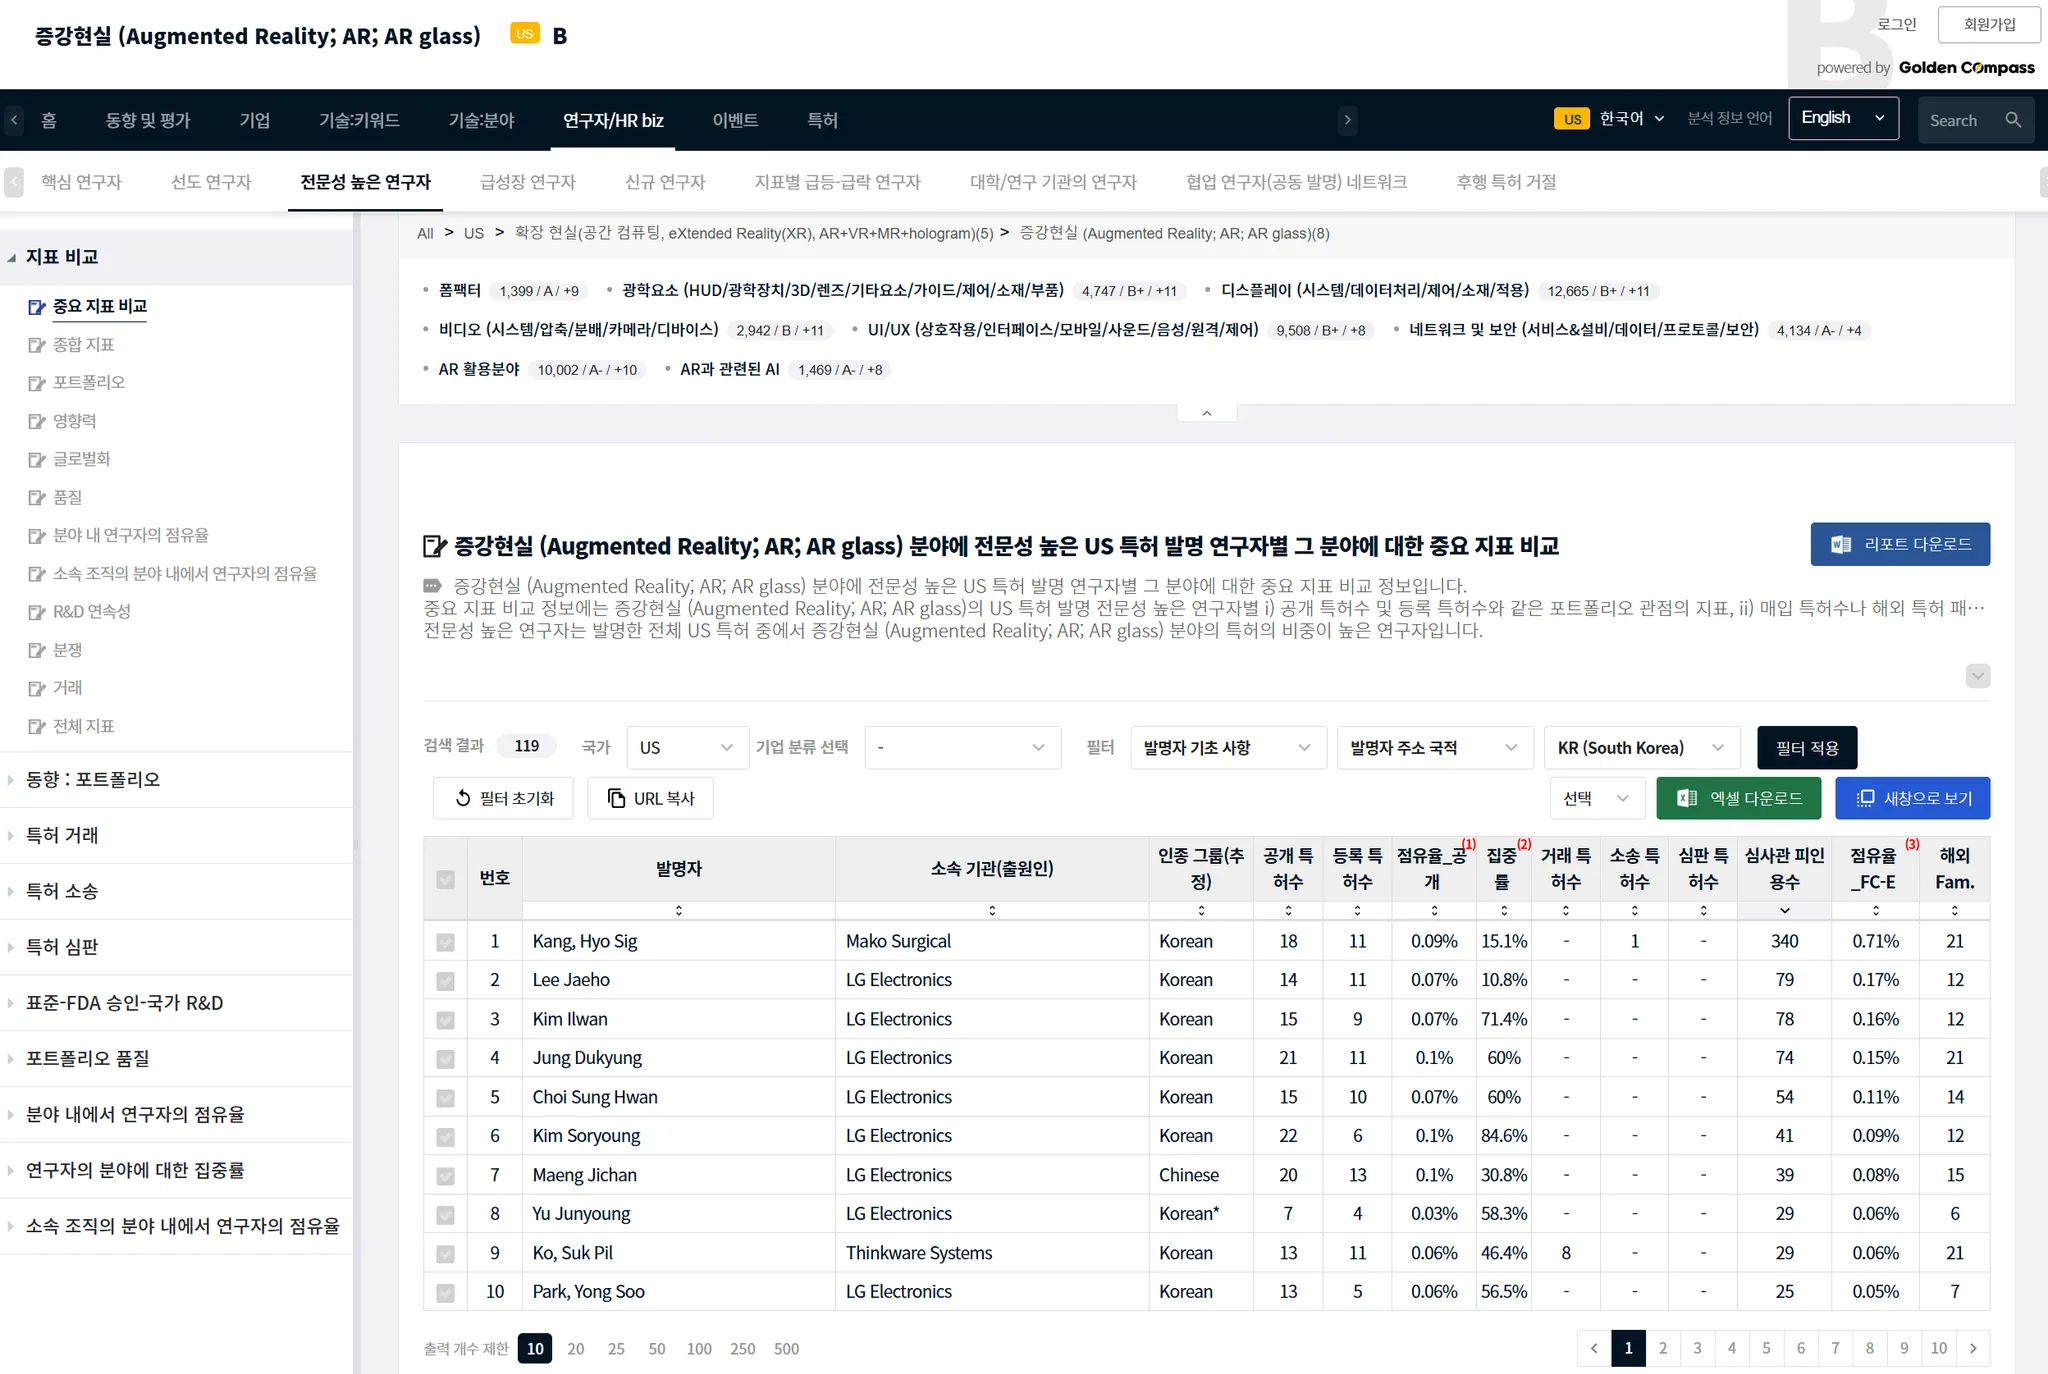Click the URL 복사 copy icon button
Screen dimensions: 2048x1374
tap(651, 798)
